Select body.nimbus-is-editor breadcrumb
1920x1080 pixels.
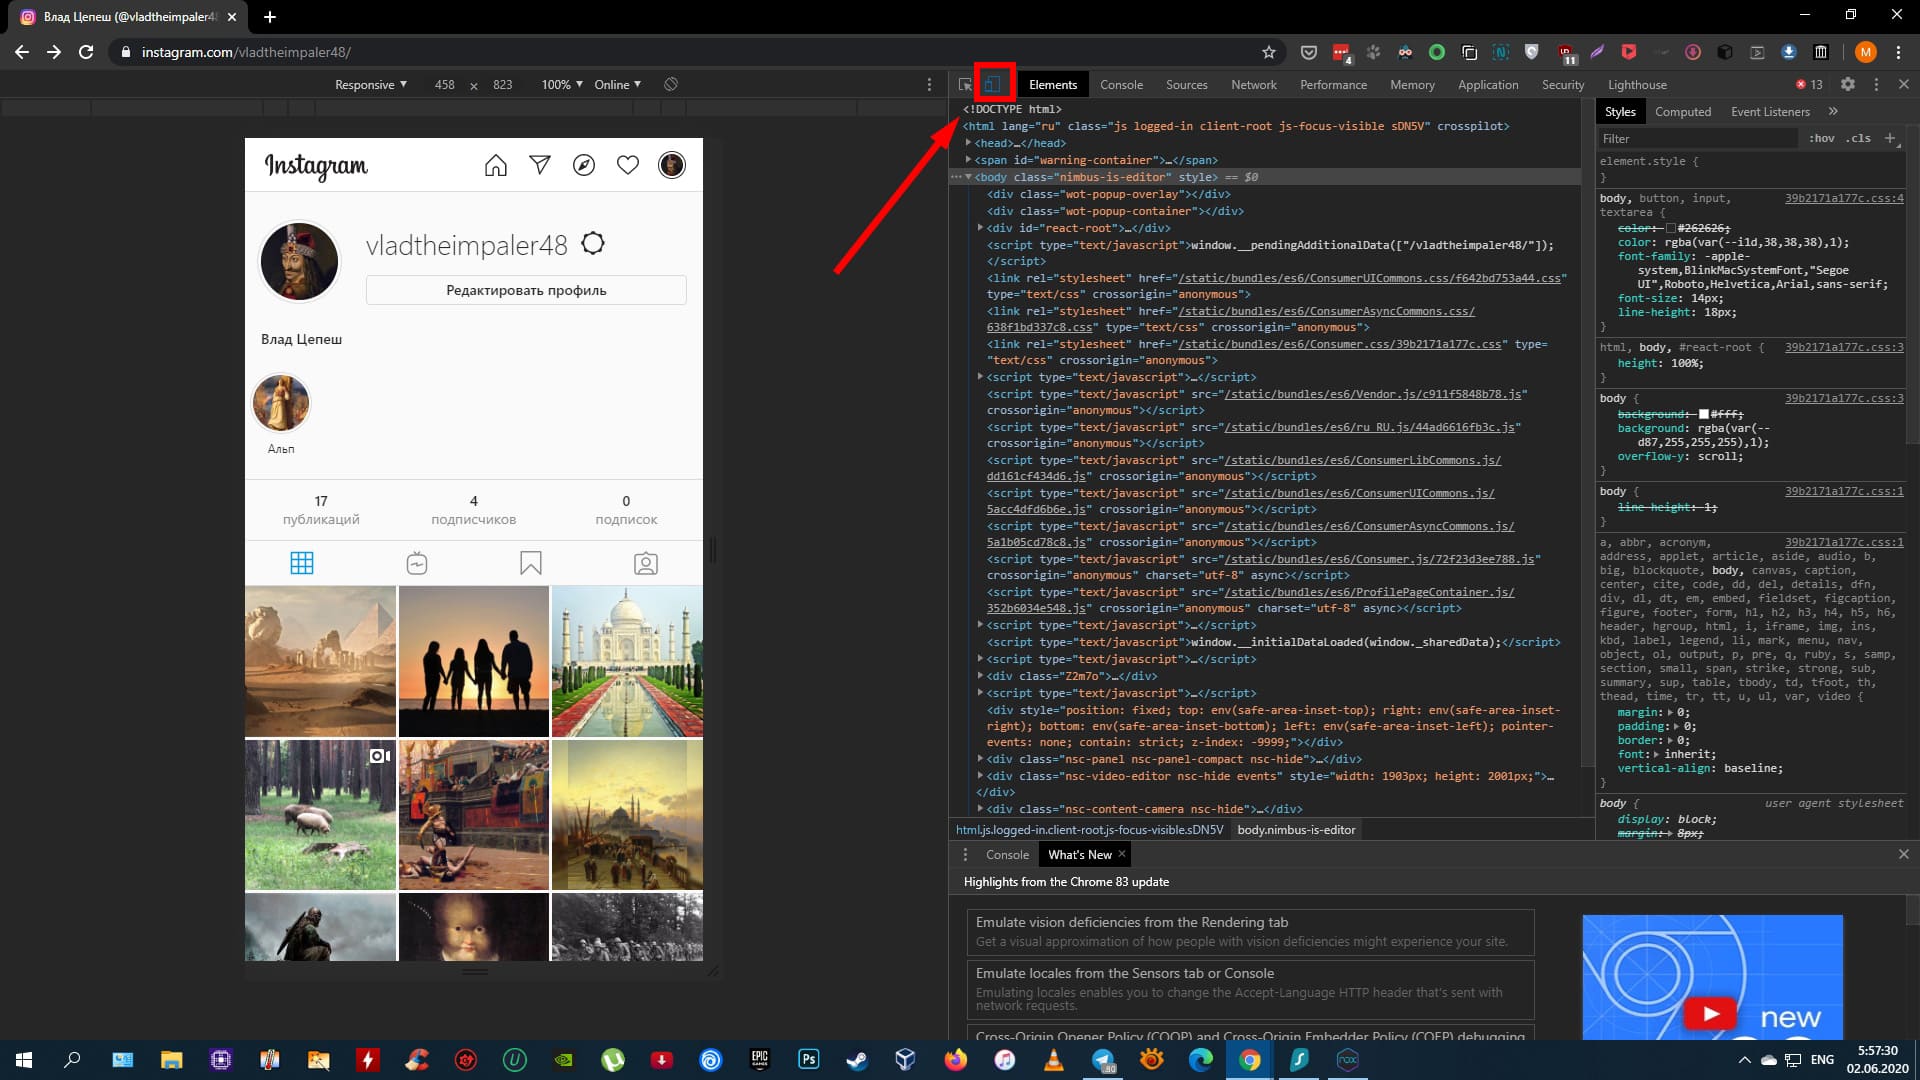pos(1296,829)
